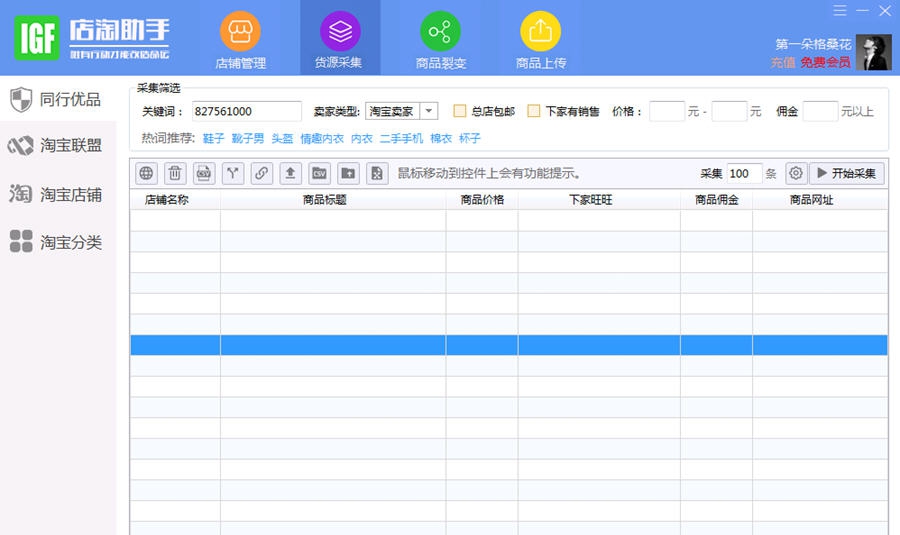Click the 免费会员 membership link
Screen dimensions: 900x535
click(x=825, y=62)
